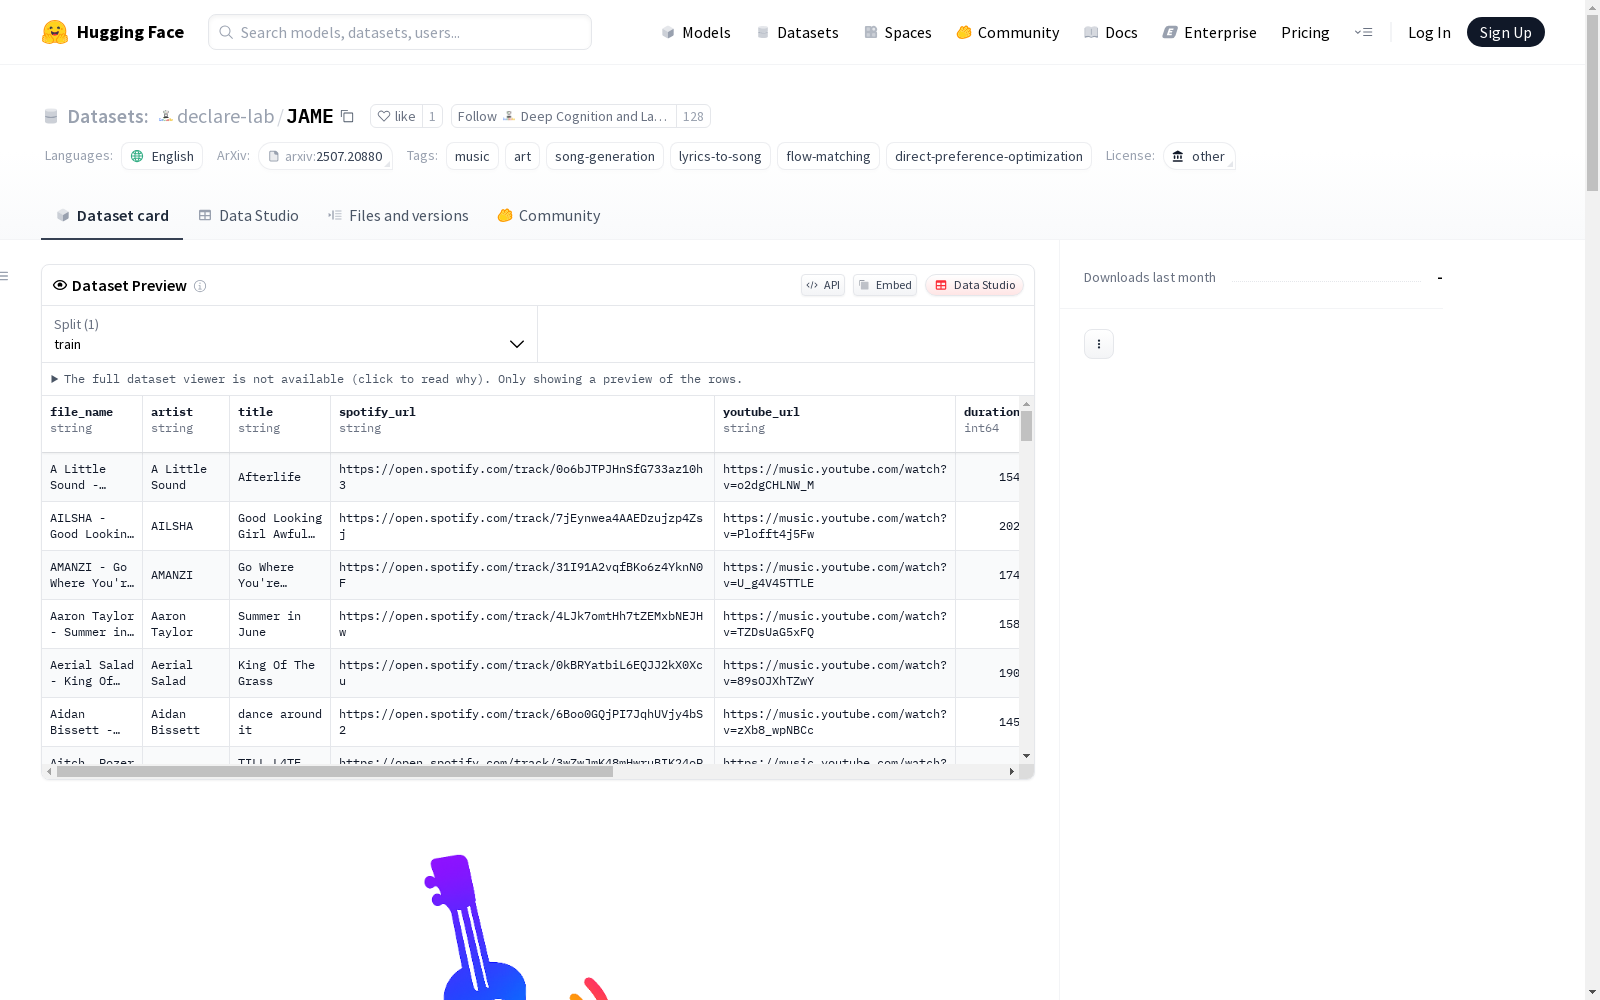
Task: Click the art tag
Action: (522, 156)
